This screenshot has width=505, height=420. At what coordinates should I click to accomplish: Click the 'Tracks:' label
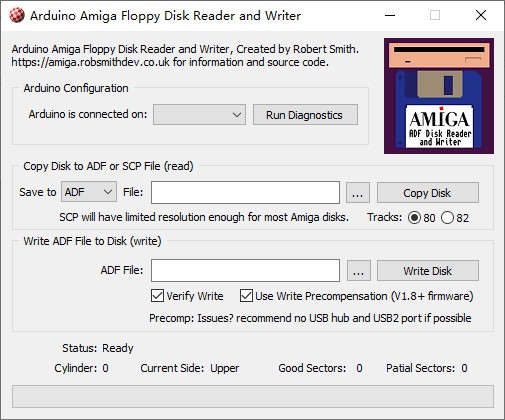coord(385,217)
